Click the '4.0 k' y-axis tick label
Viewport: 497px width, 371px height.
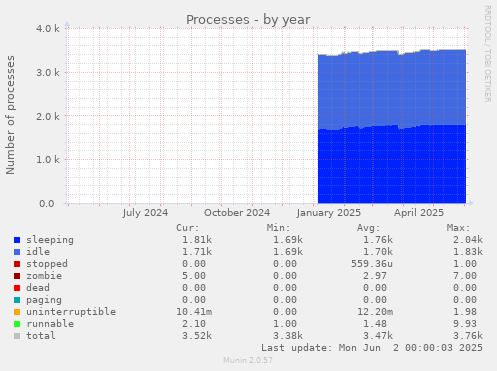point(48,29)
